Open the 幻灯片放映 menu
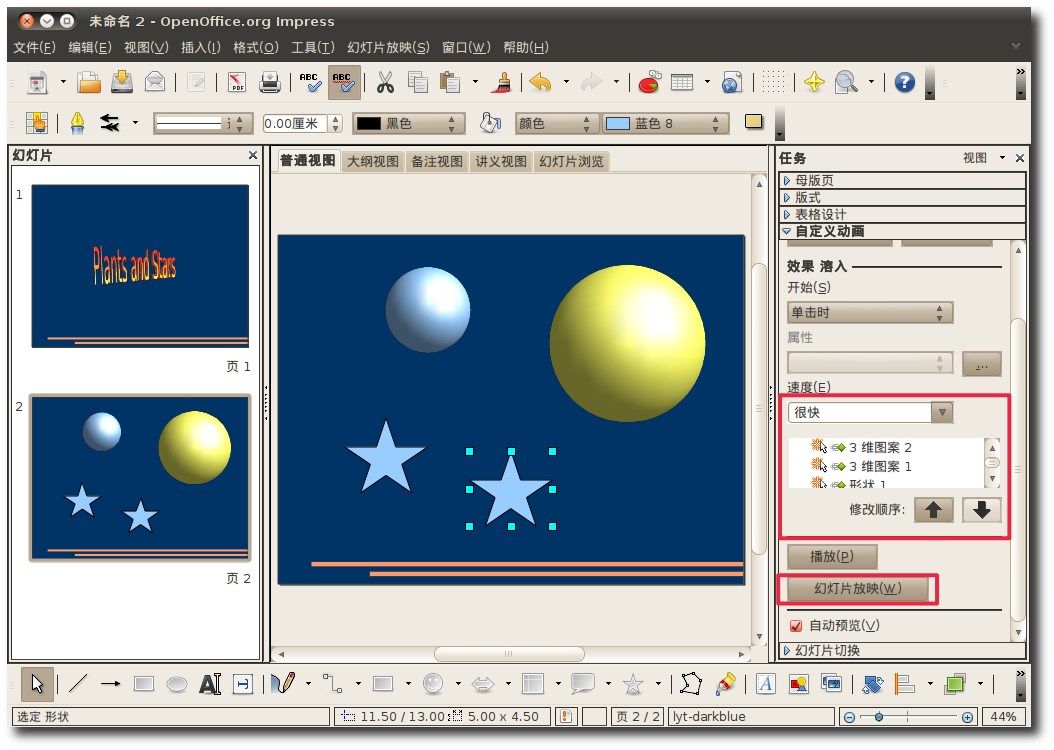 [x=388, y=47]
